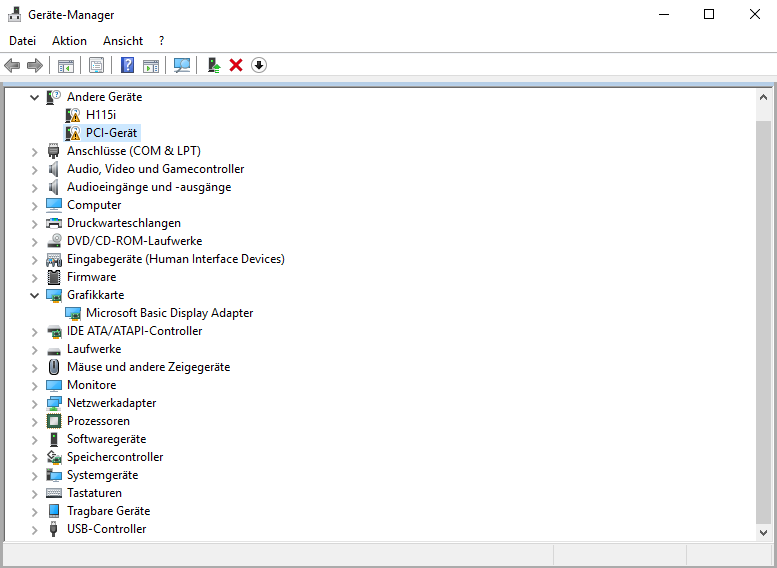Expand the Systemgeräte category
This screenshot has width=777, height=568.
(34, 476)
